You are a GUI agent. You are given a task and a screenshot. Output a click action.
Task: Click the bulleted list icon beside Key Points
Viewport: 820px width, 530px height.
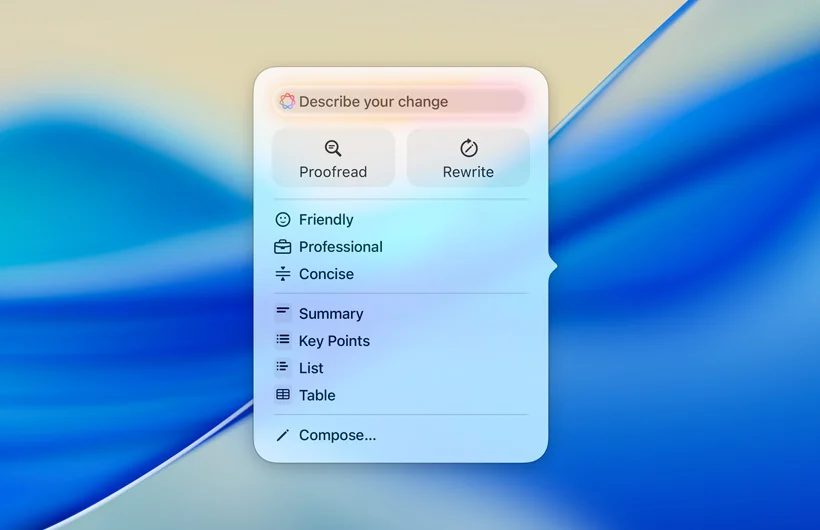point(283,340)
